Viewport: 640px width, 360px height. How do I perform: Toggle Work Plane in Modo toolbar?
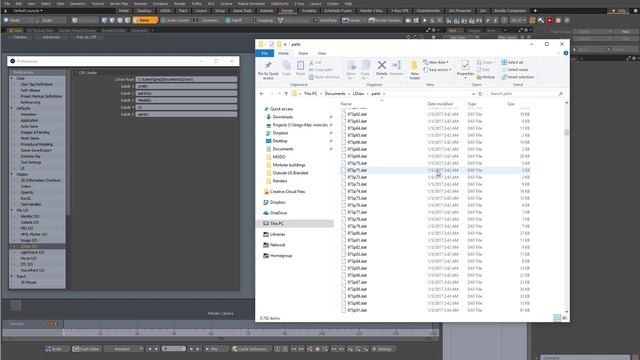pos(325,20)
